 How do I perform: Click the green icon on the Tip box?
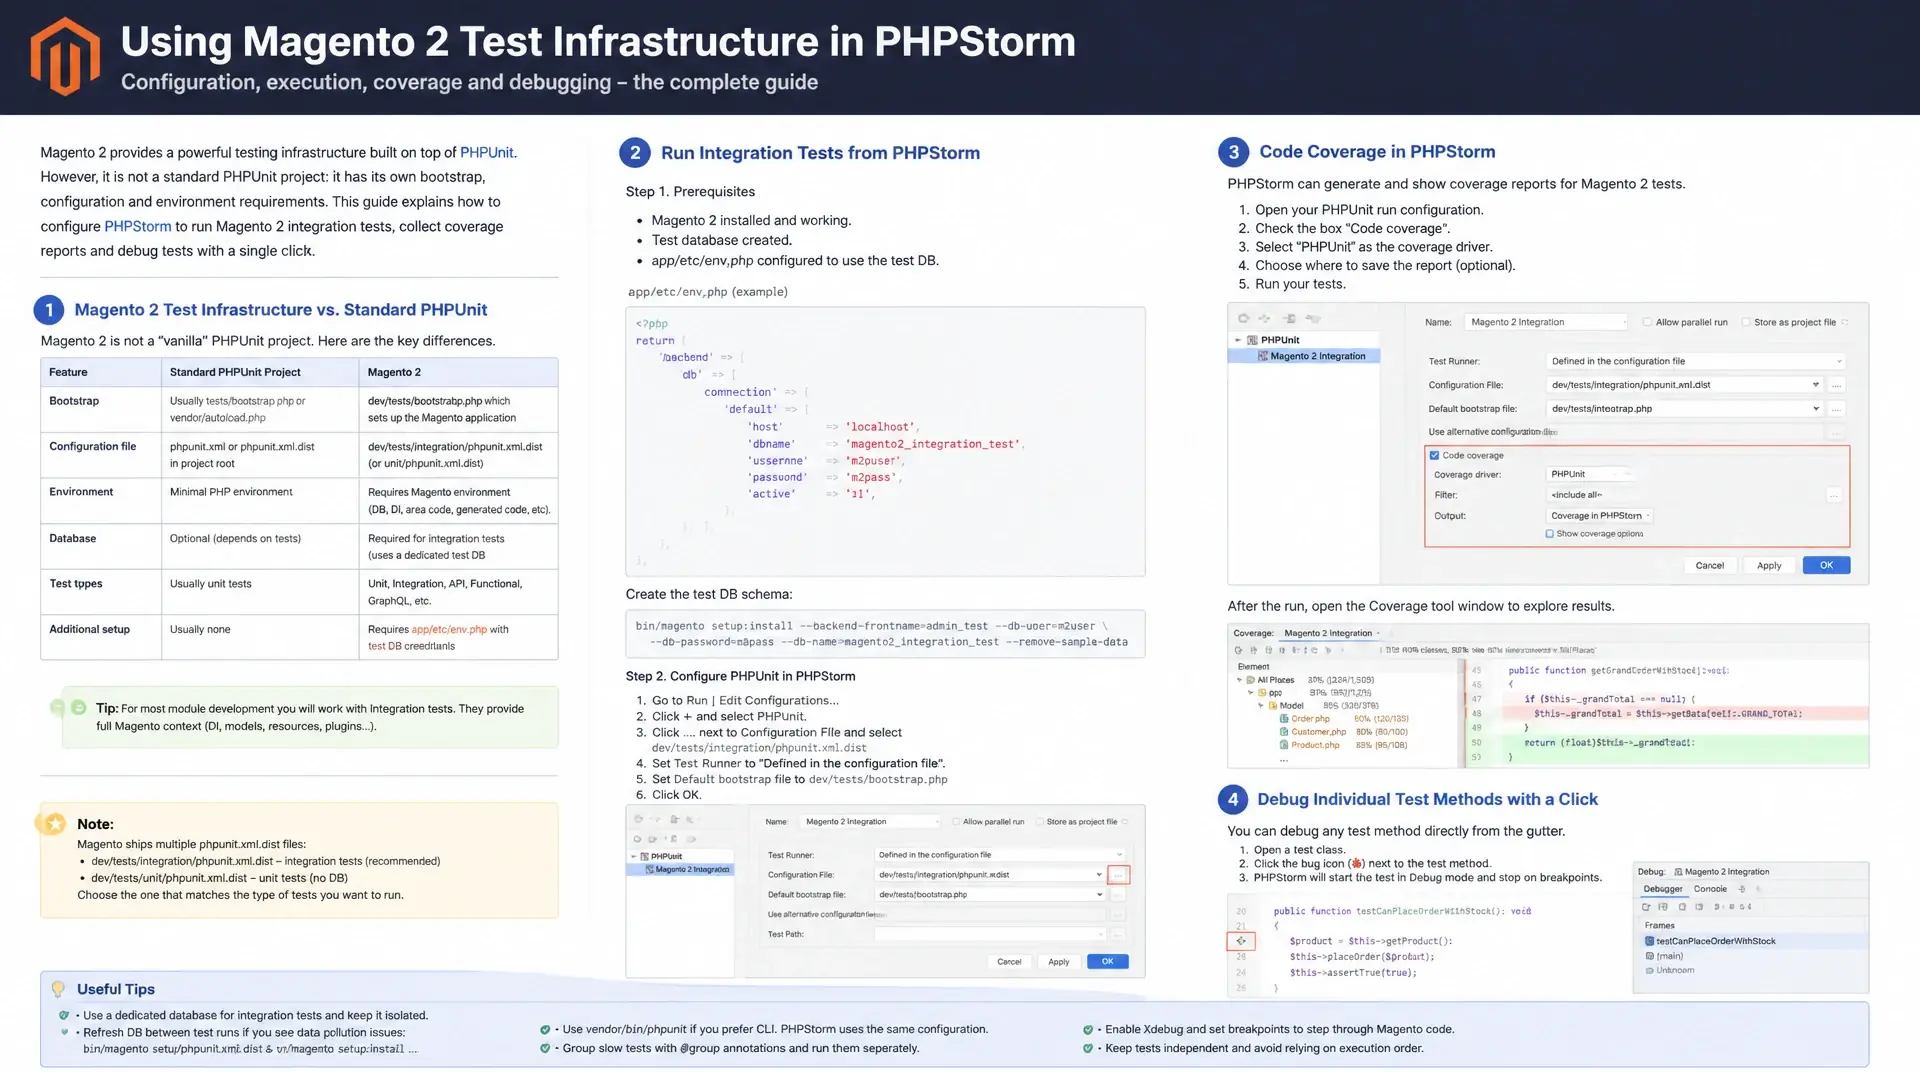pos(78,707)
